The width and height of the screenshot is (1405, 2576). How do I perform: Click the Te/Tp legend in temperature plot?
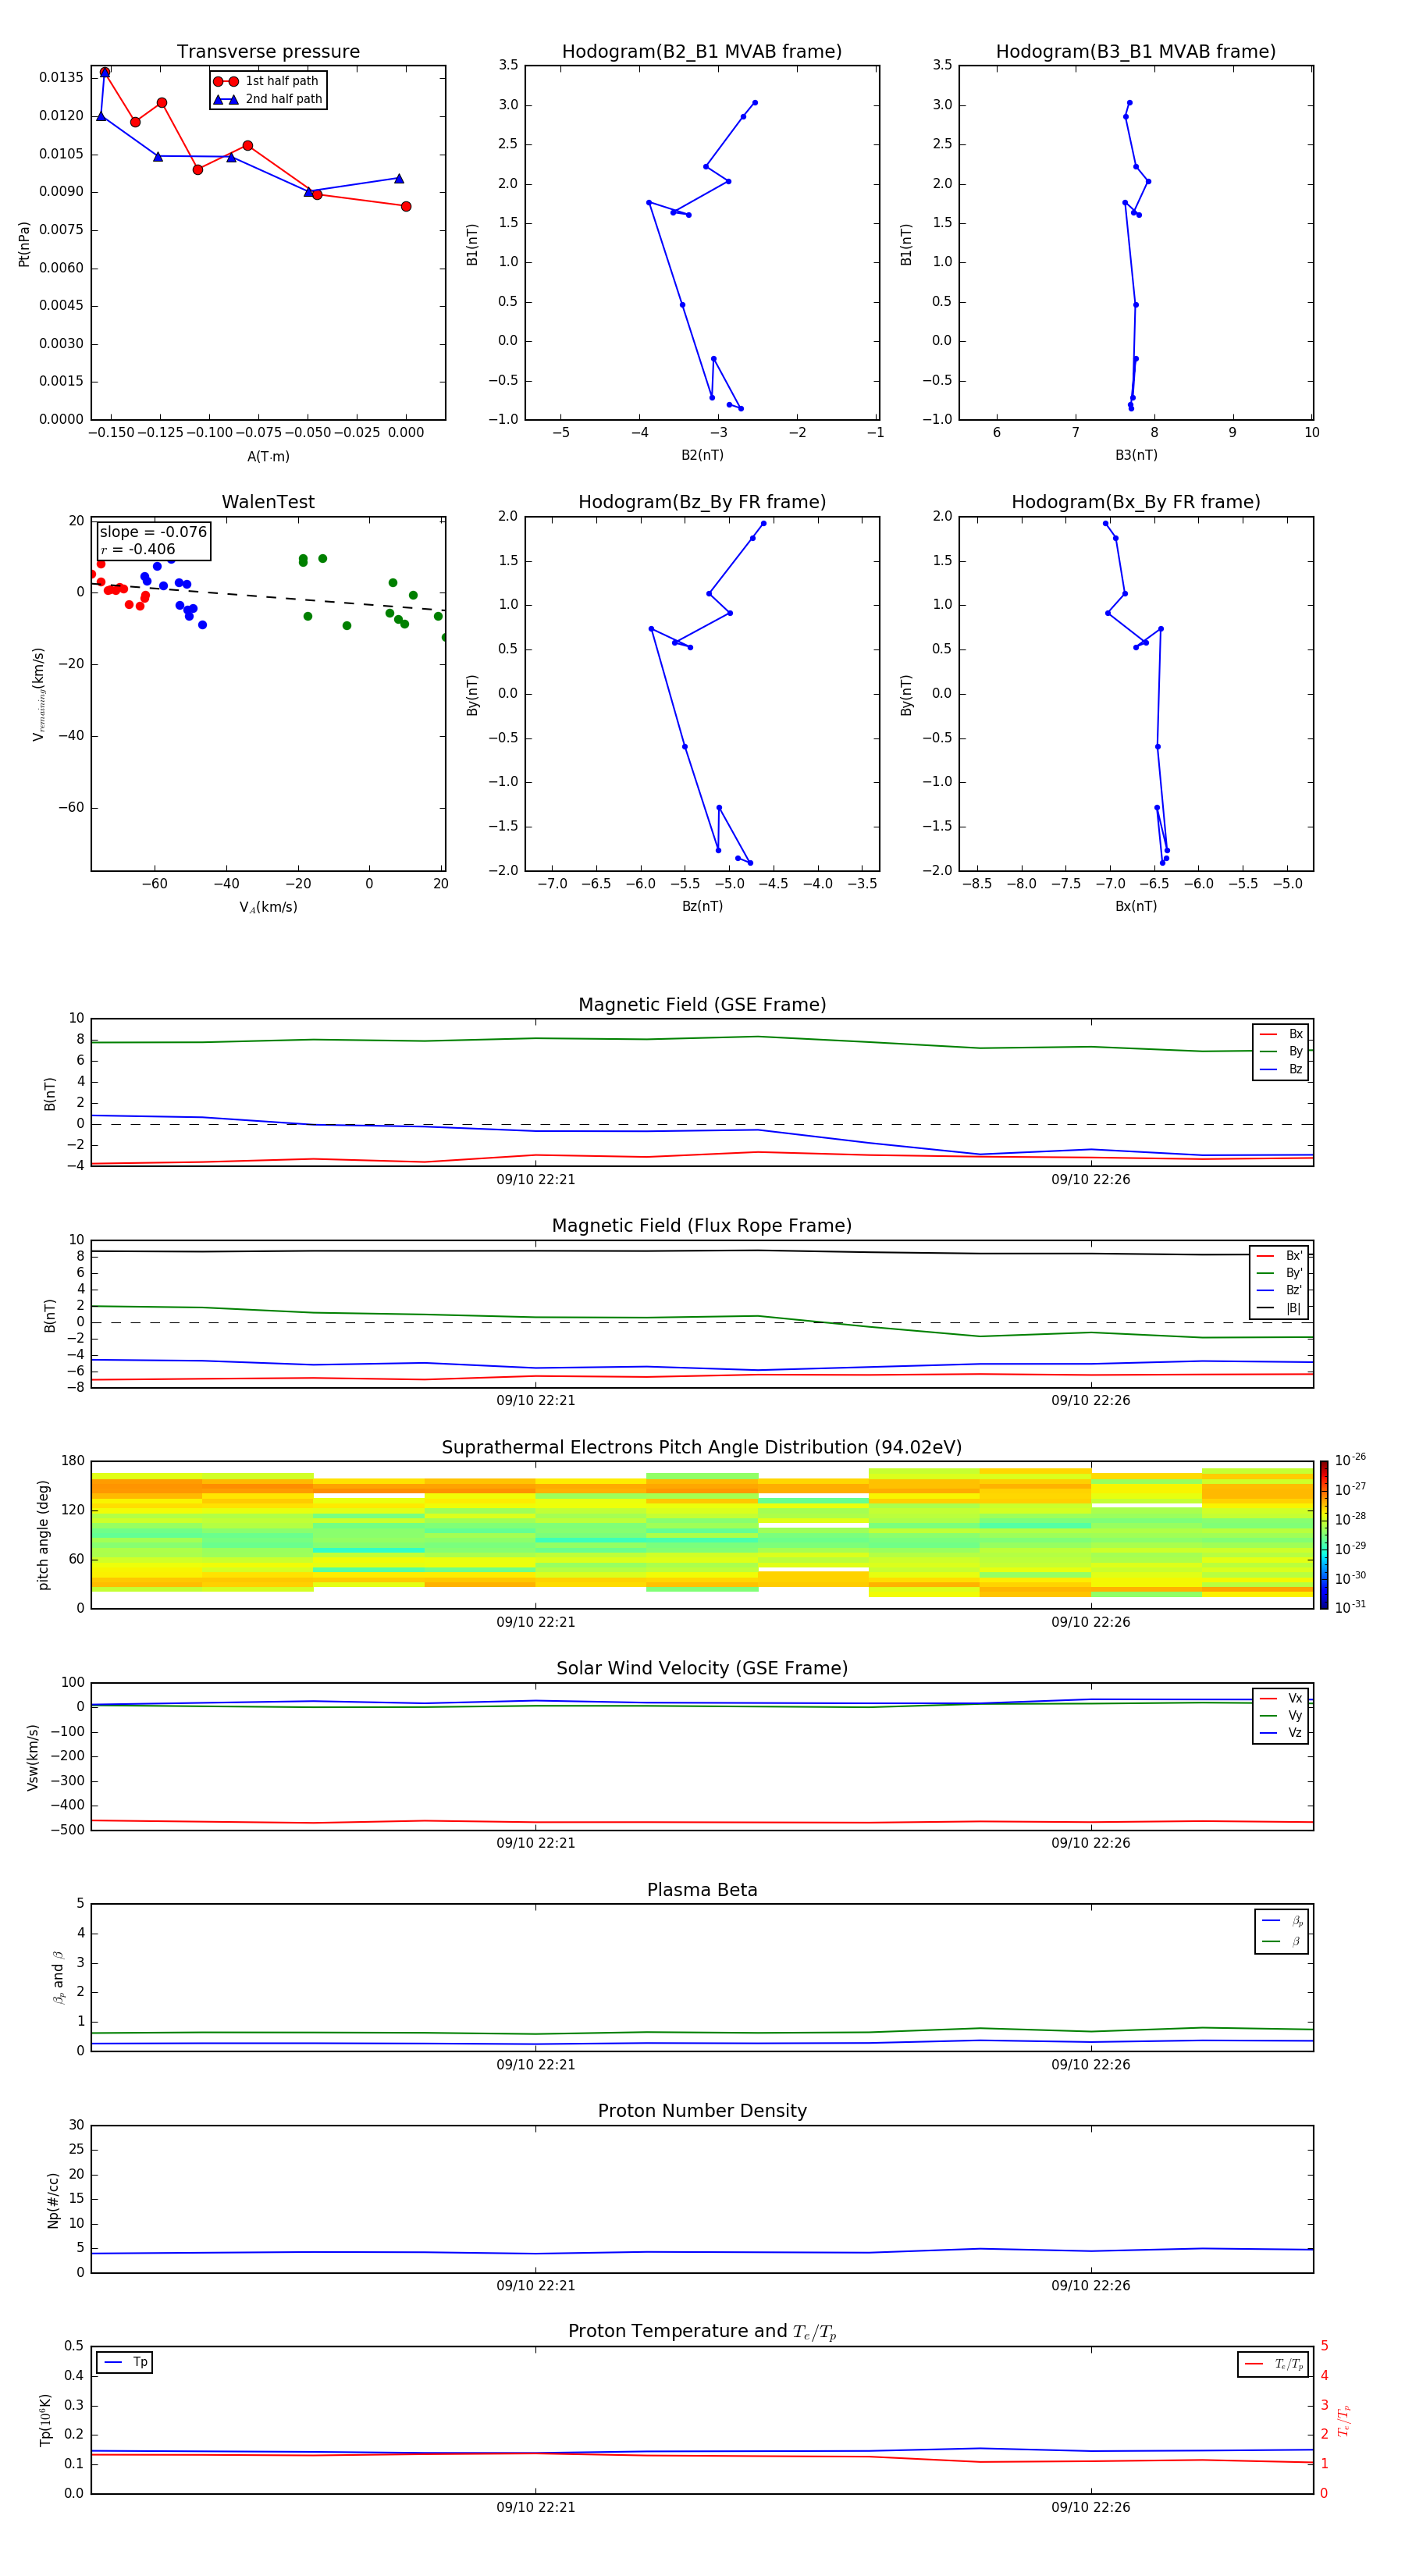pos(1273,2365)
